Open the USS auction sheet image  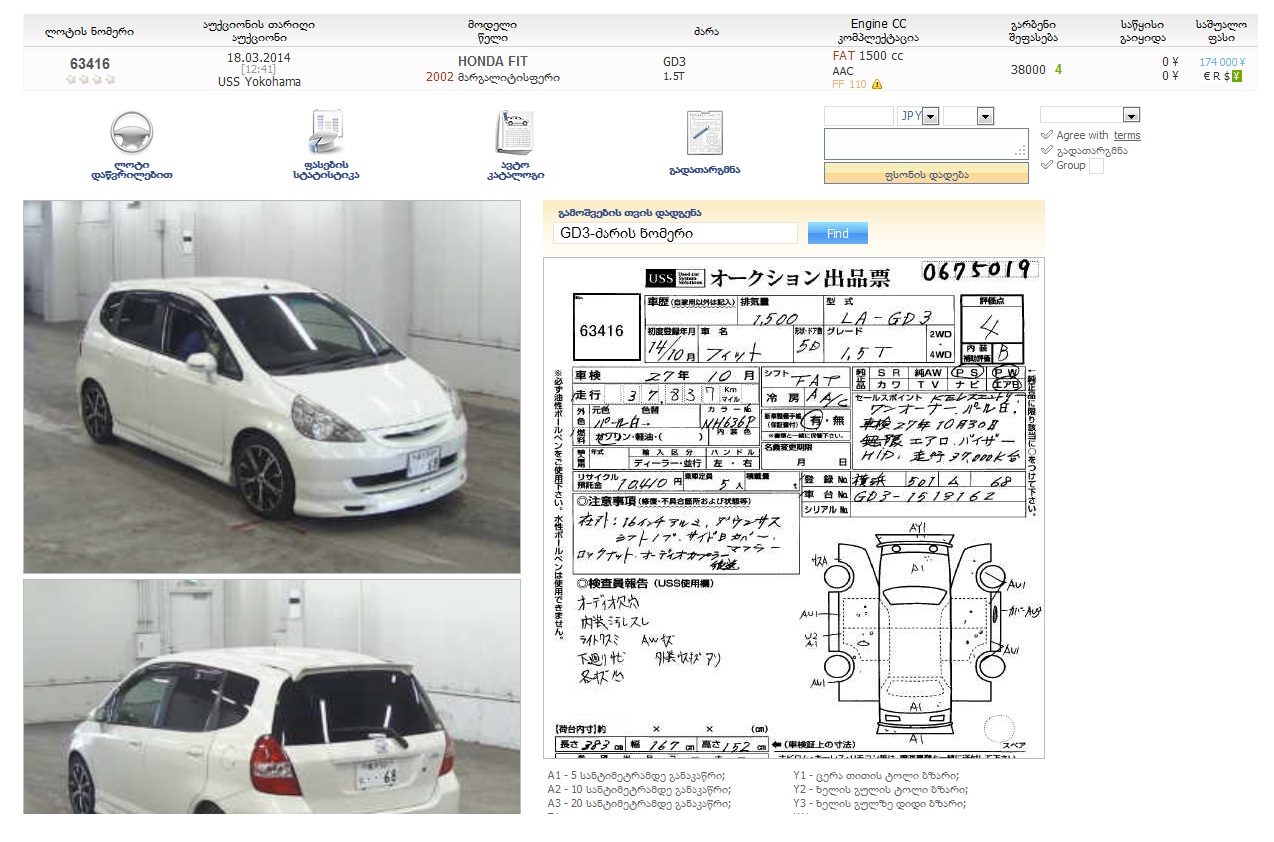794,508
